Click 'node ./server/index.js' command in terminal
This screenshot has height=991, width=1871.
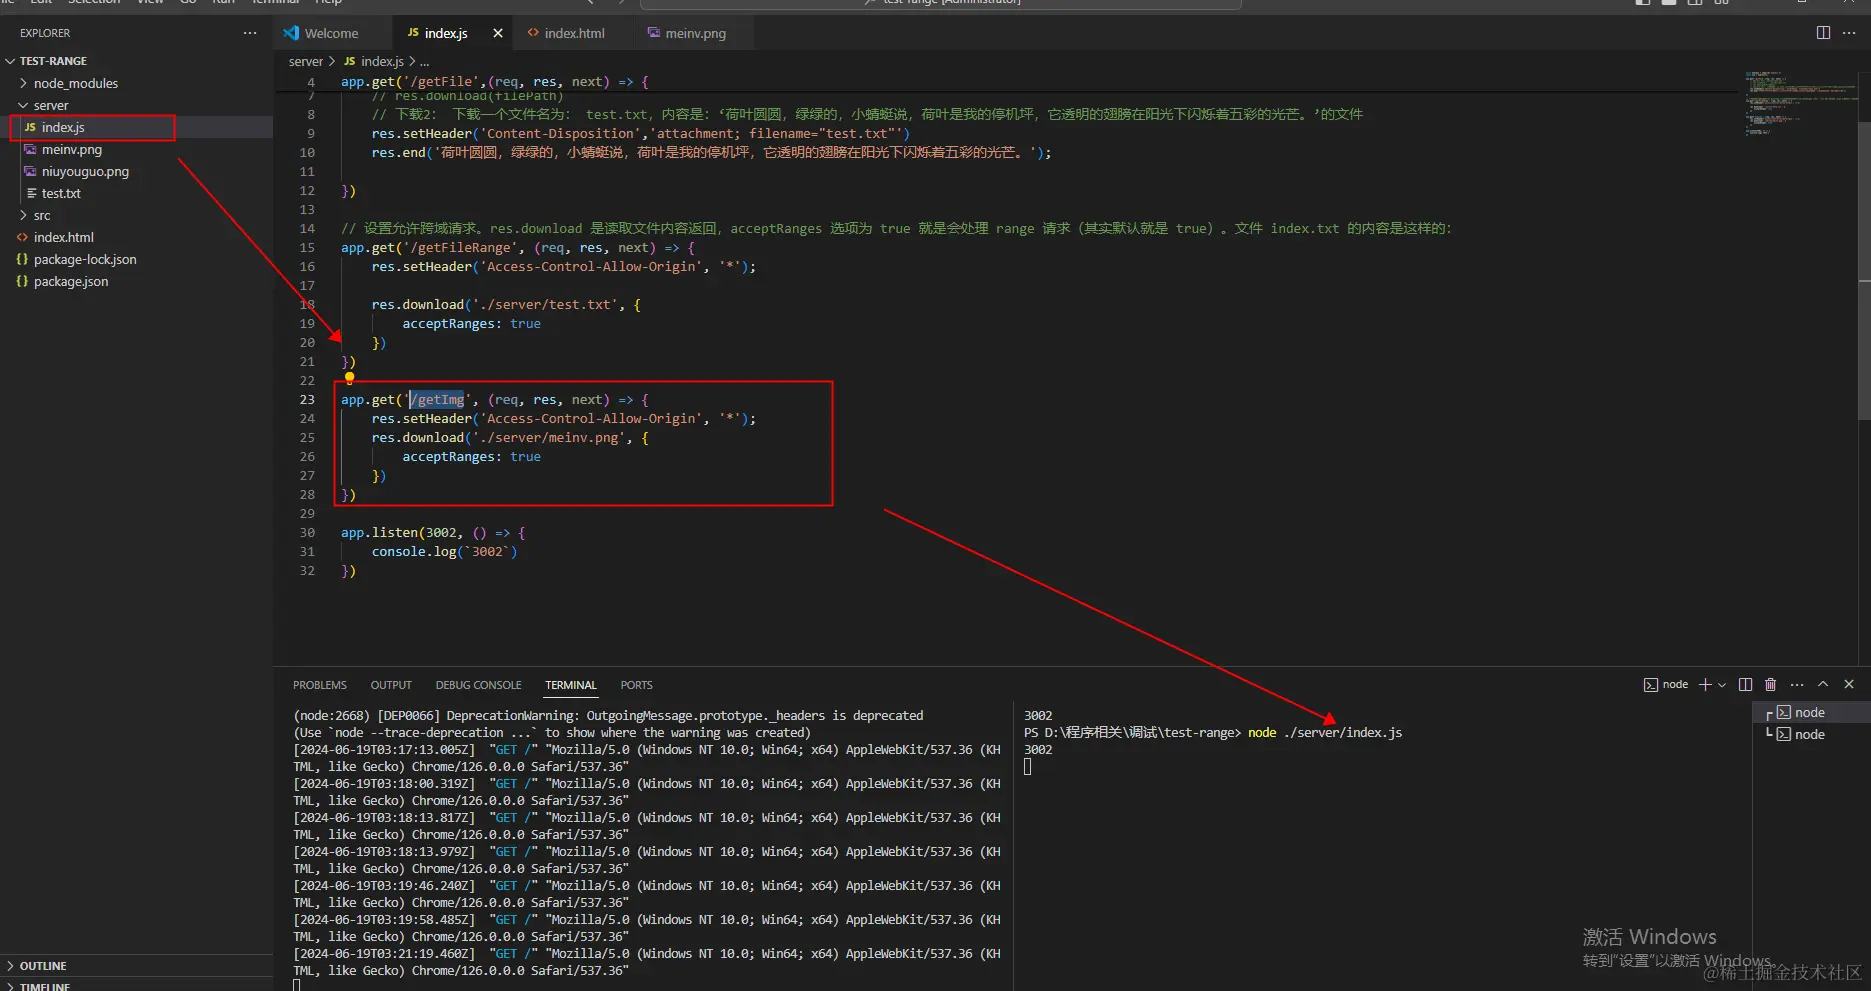1325,733
